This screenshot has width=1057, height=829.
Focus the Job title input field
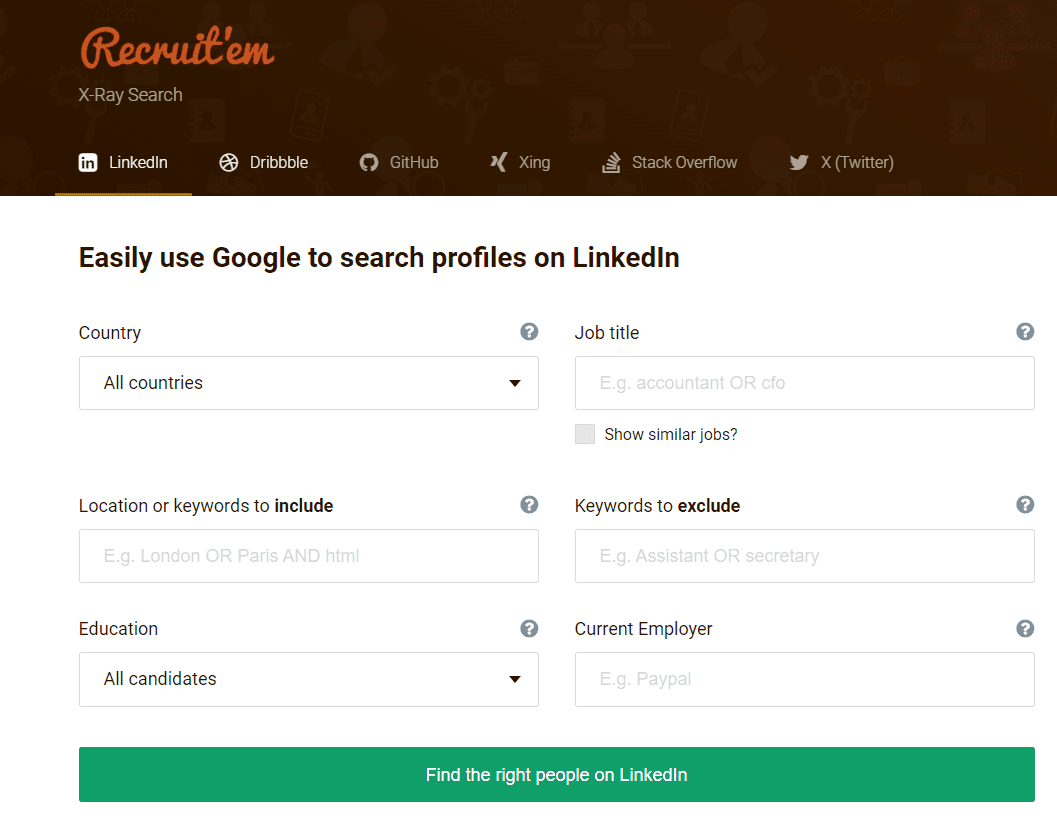[804, 383]
